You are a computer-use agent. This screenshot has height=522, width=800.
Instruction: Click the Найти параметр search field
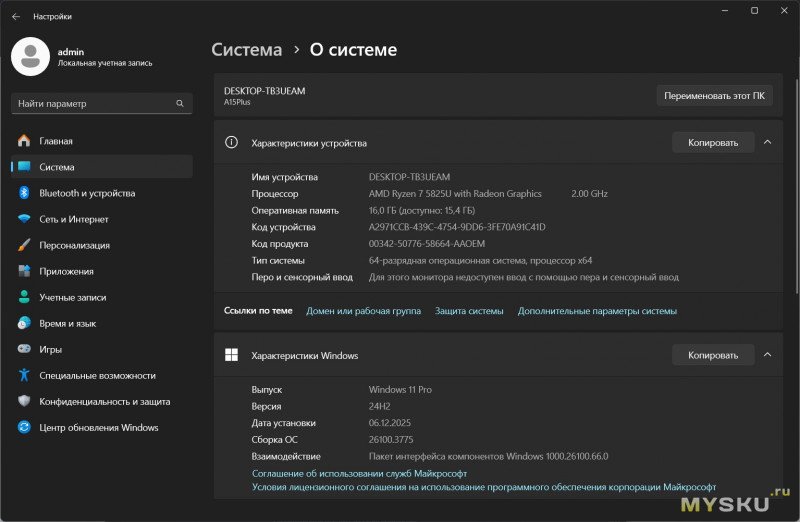[x=95, y=104]
